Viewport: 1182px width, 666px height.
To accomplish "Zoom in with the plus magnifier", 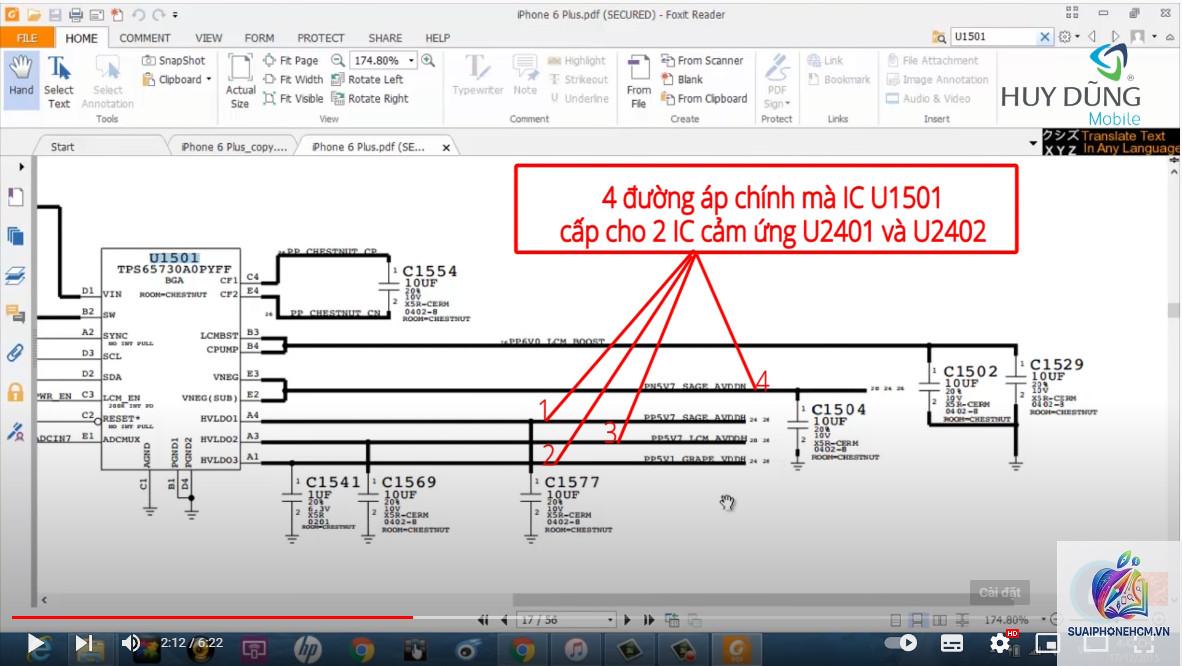I will 427,60.
